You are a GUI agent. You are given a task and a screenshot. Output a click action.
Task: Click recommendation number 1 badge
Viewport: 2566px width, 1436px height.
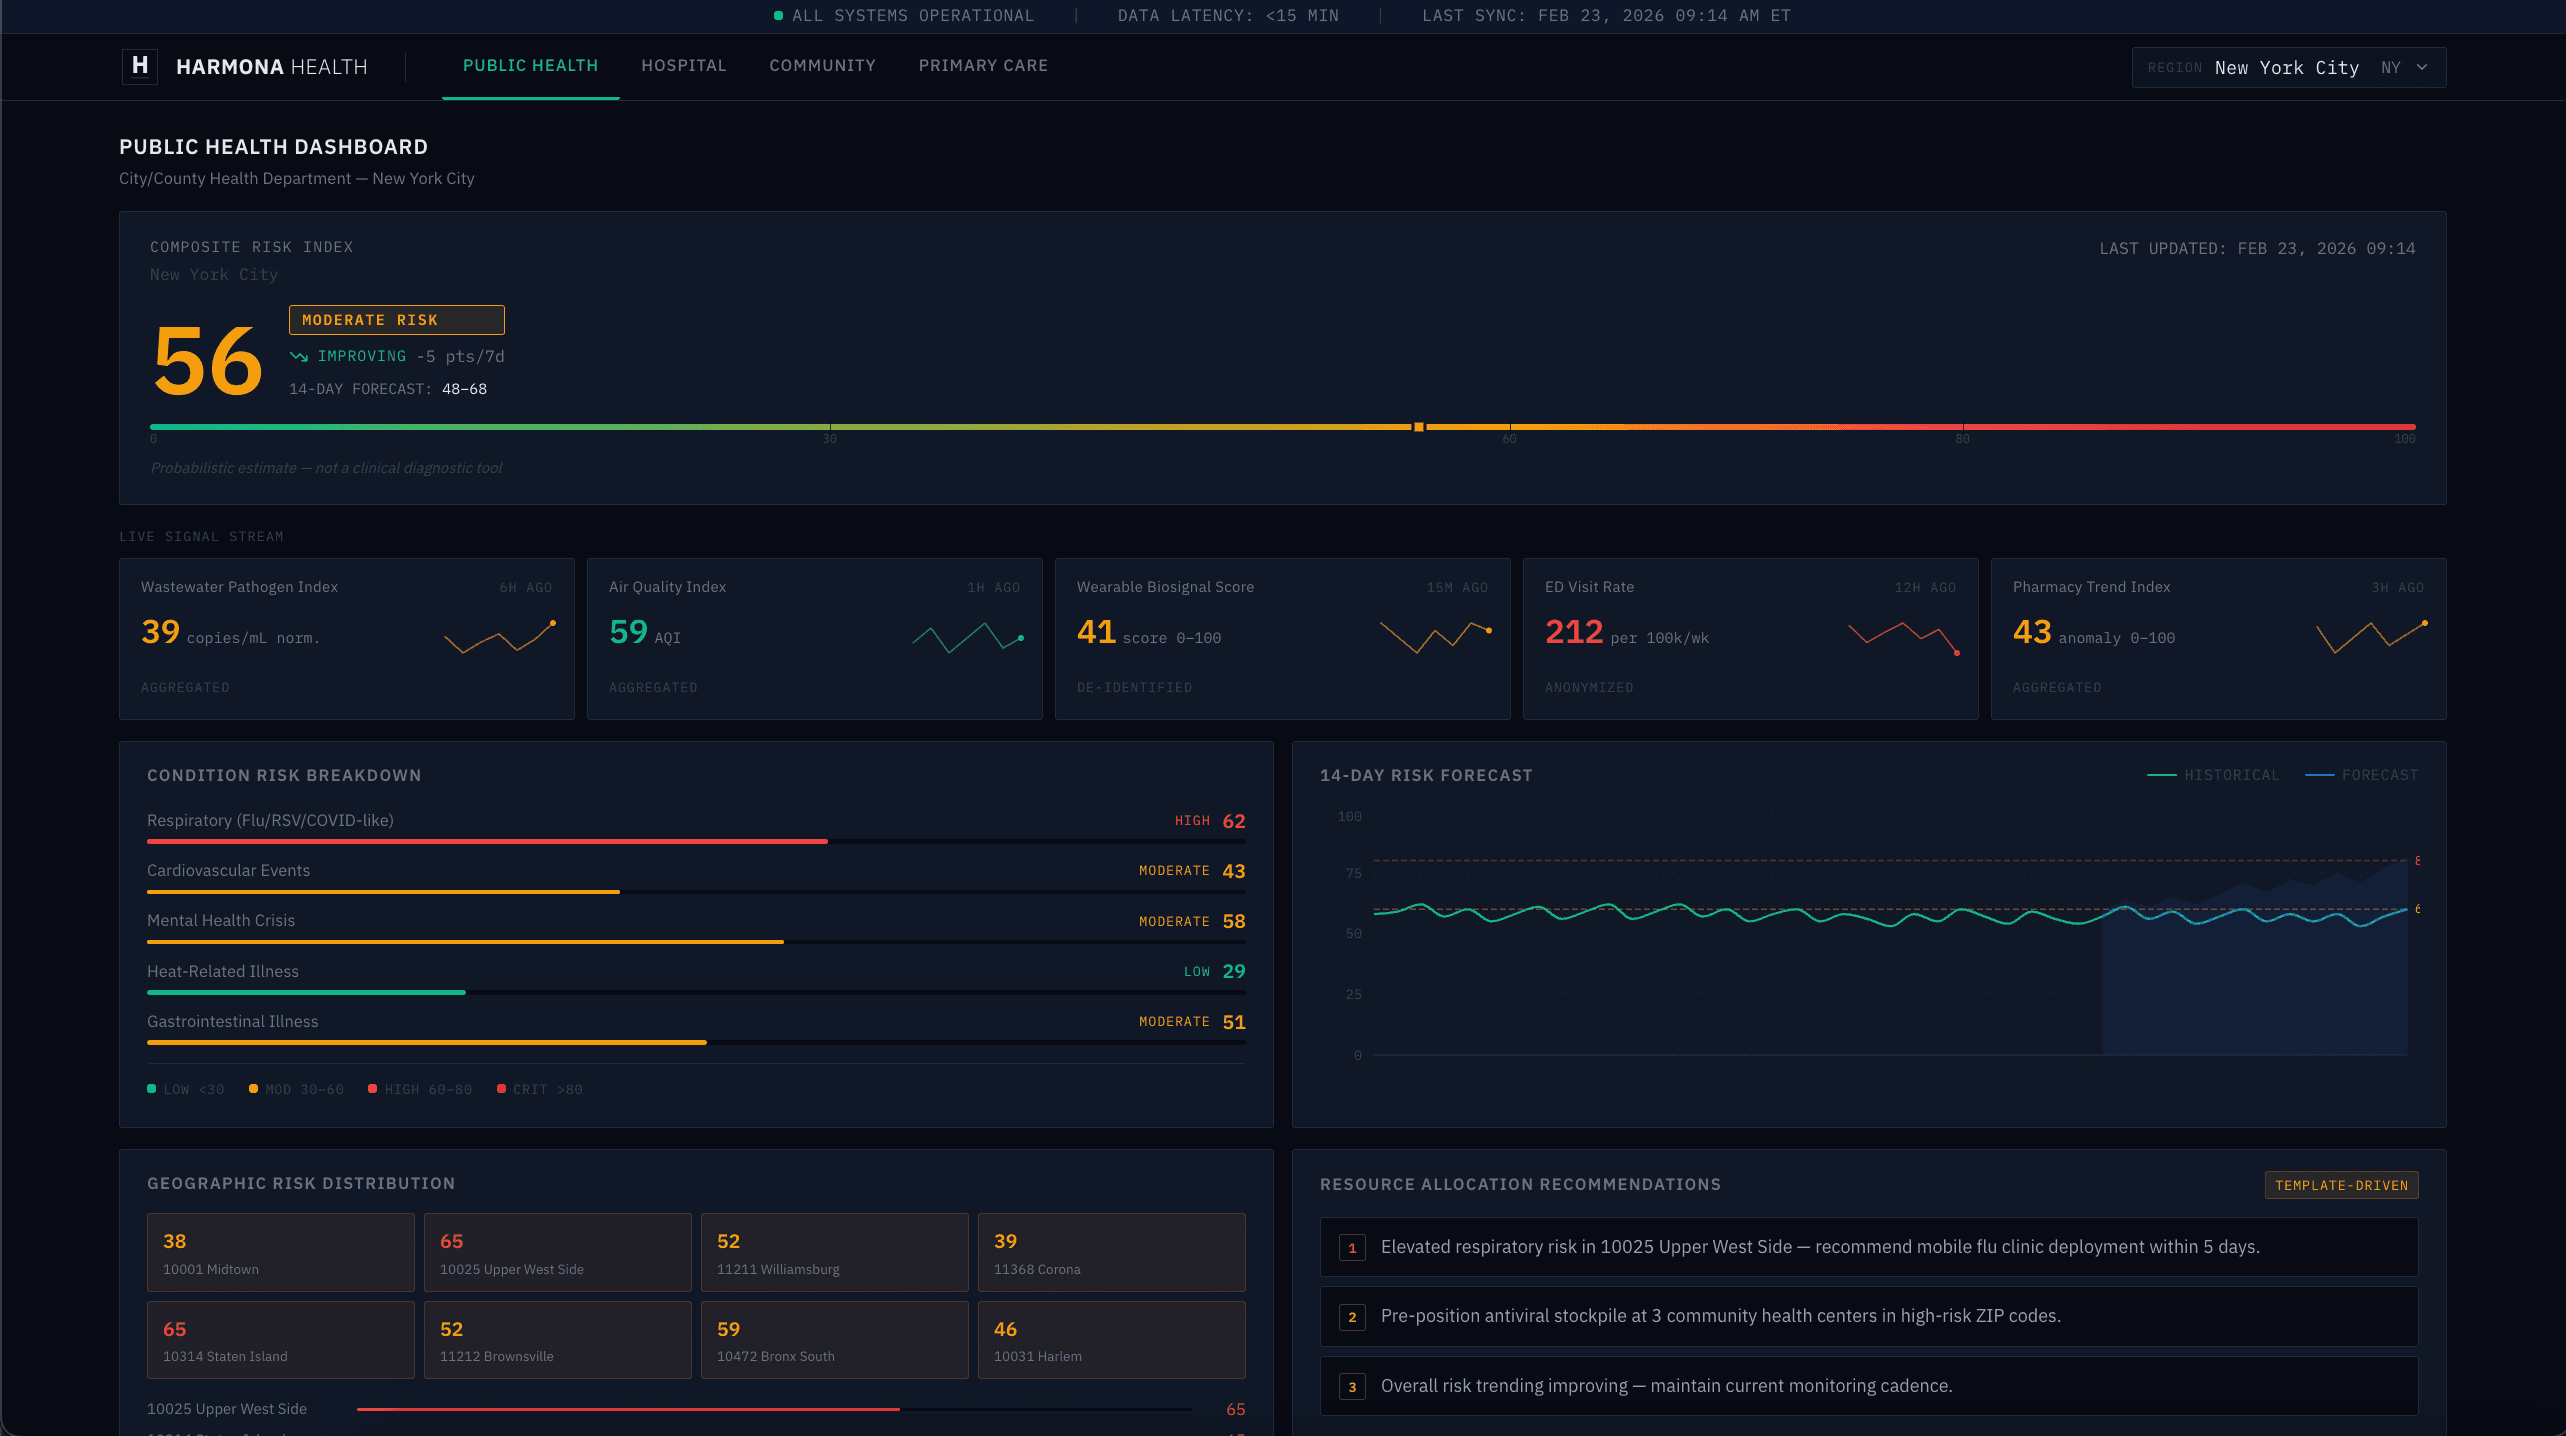point(1352,1248)
